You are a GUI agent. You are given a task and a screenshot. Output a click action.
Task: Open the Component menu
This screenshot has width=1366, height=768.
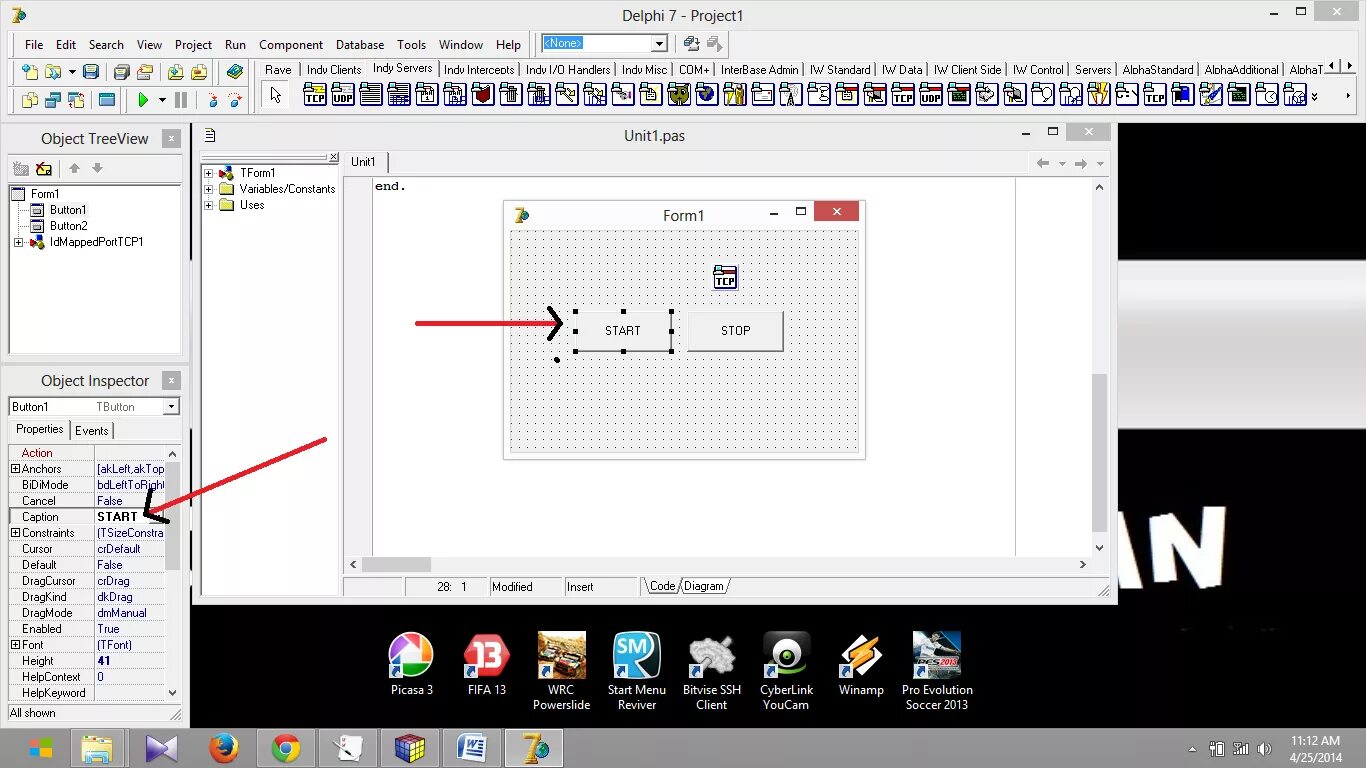[291, 45]
